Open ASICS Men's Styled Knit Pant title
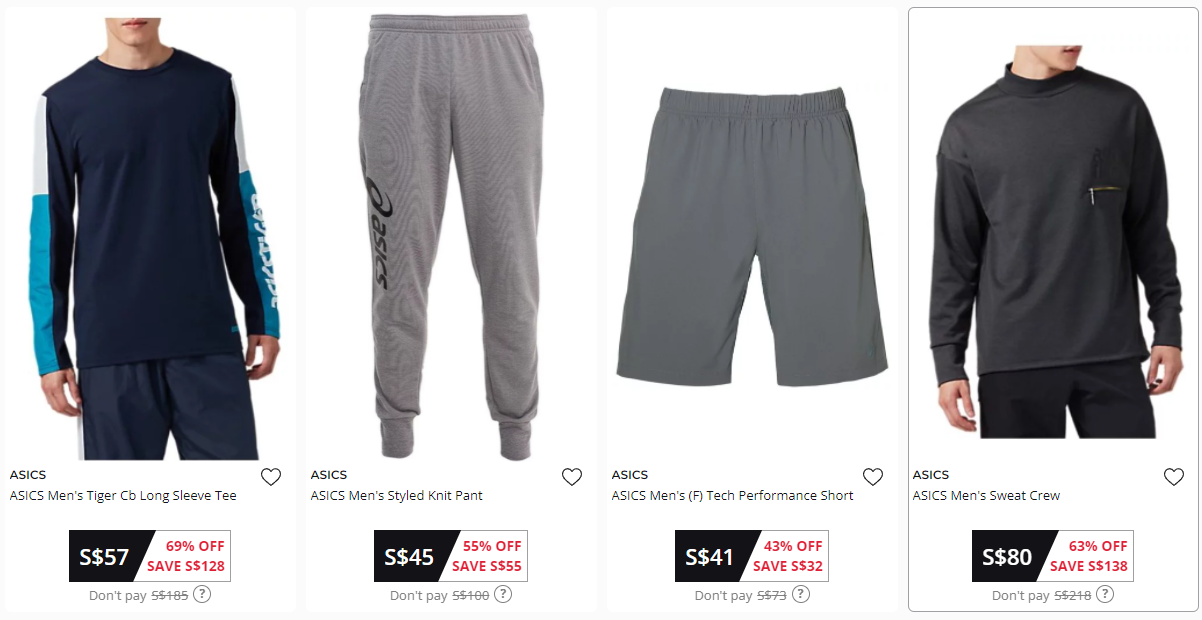Screen dimensions: 1202x620 point(397,496)
